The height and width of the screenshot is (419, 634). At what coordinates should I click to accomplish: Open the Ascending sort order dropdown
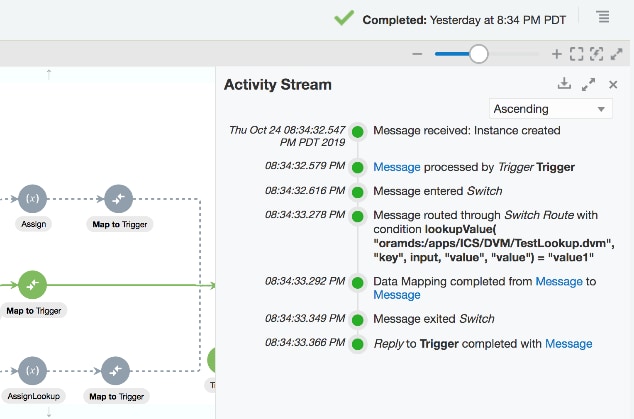(551, 108)
